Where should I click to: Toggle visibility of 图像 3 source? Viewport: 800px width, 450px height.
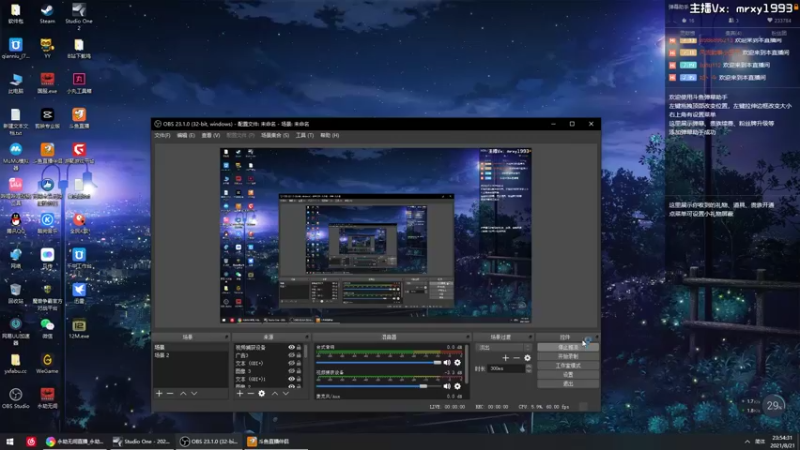click(x=291, y=371)
